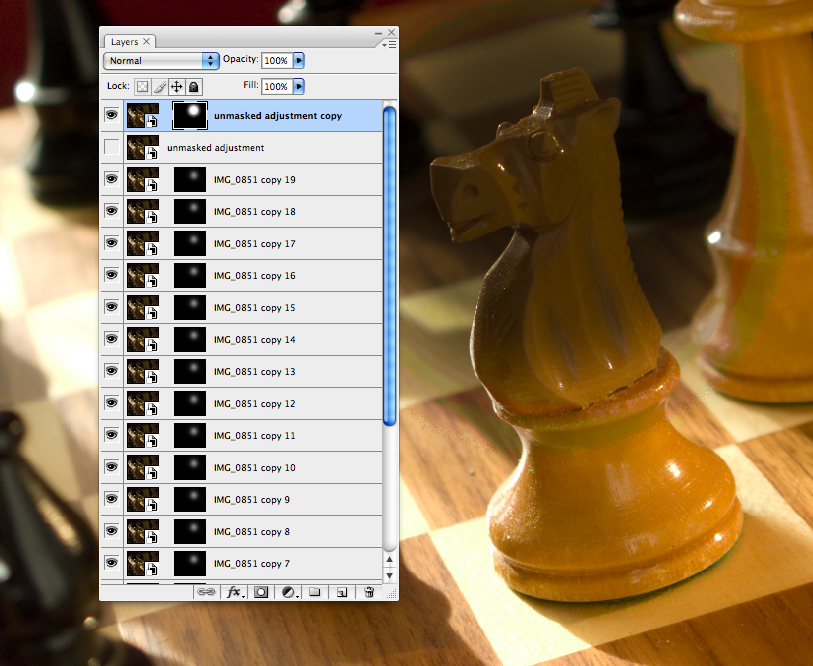Image resolution: width=813 pixels, height=666 pixels.
Task: Hide the IMG_0851 copy 11 layer
Action: pyautogui.click(x=111, y=435)
